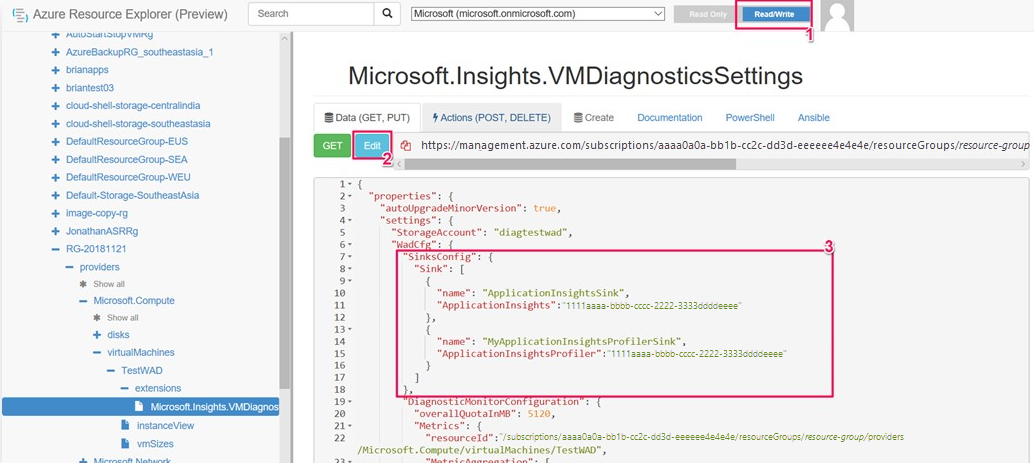Click the Edit button
The image size is (1034, 463).
coord(373,146)
